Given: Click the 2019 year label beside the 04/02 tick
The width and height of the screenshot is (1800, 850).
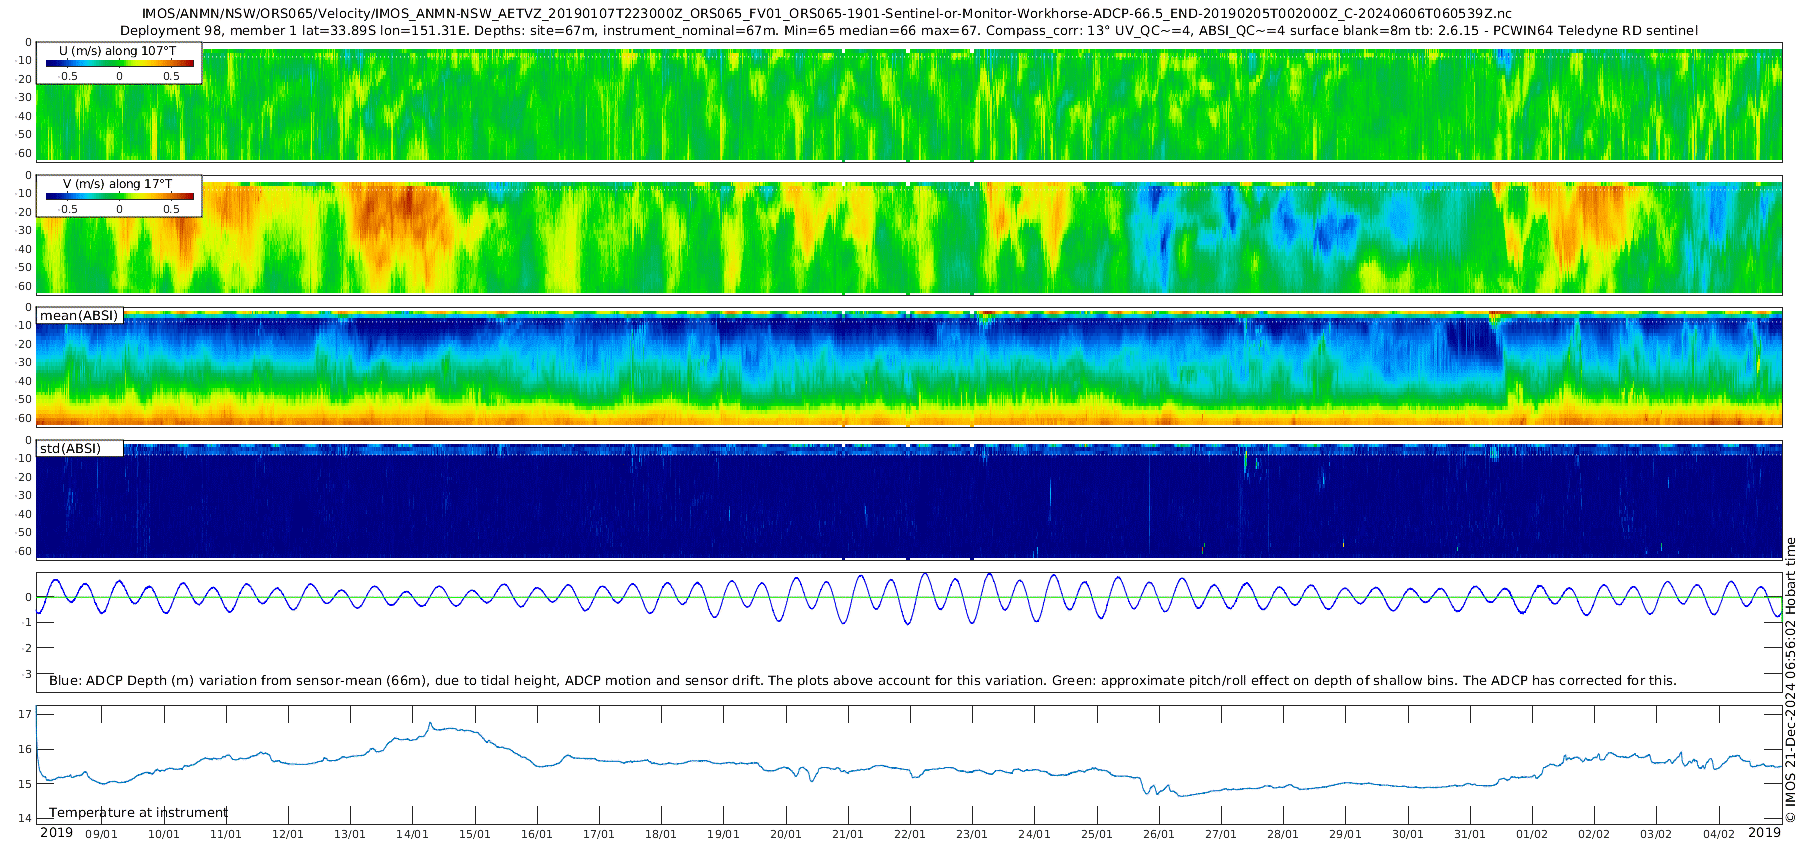Looking at the screenshot, I should [x=1764, y=832].
